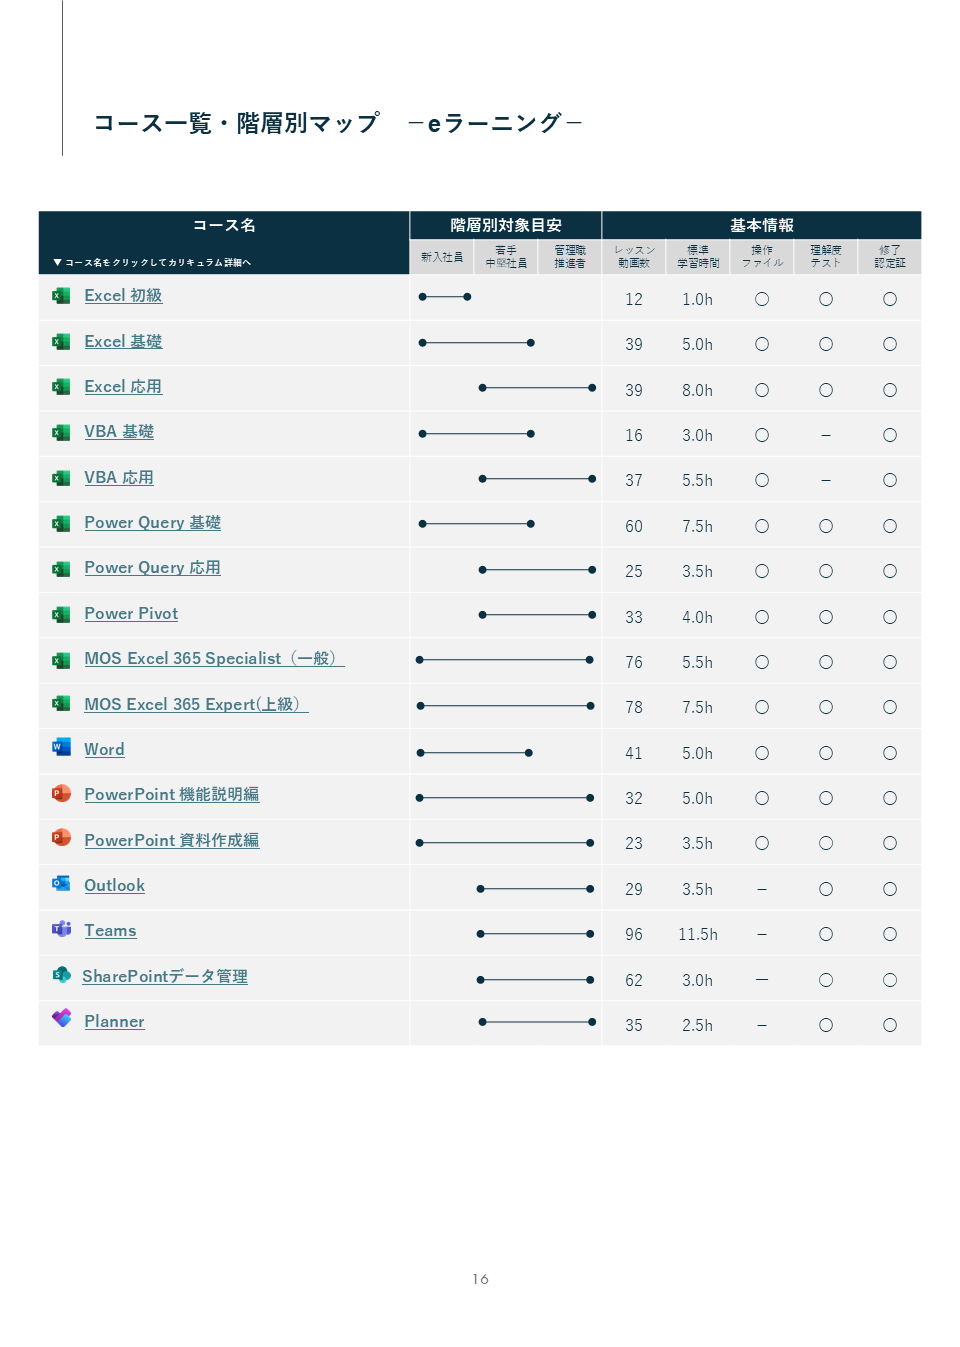The width and height of the screenshot is (960, 1347).
Task: Click the 階層別対象目安 column header
Action: click(505, 225)
